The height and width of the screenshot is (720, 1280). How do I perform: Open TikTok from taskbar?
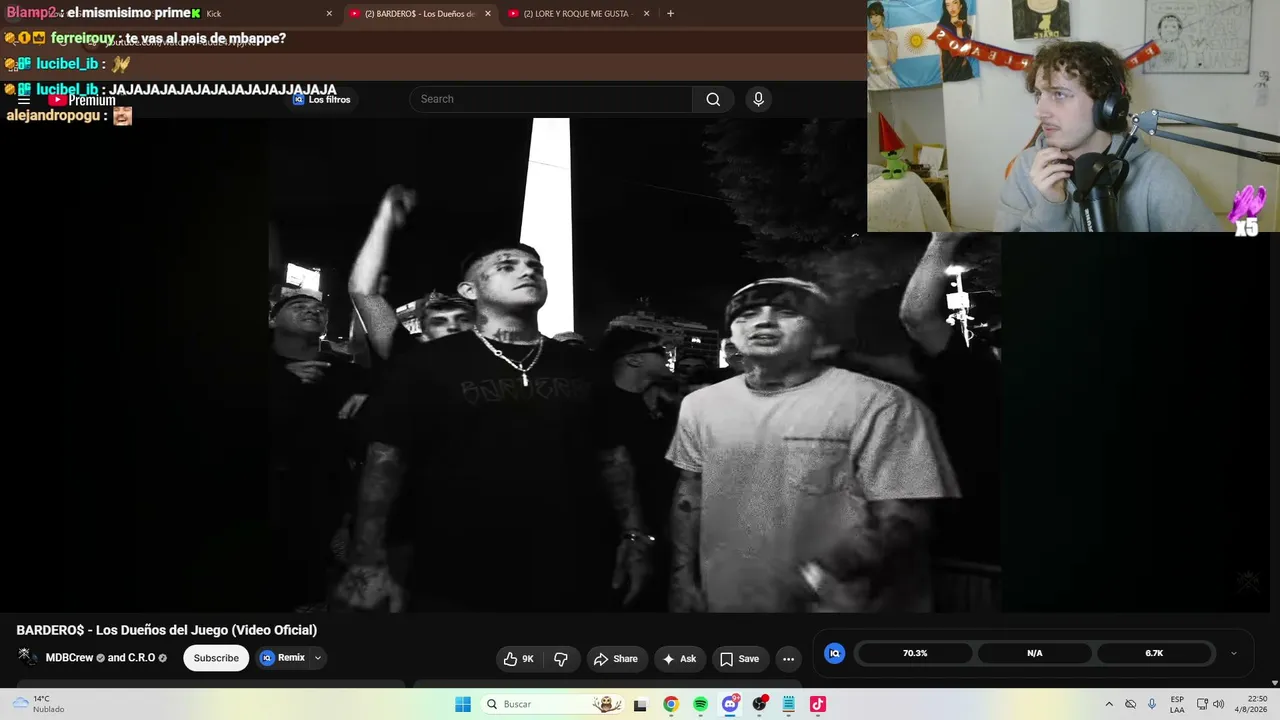click(x=818, y=704)
